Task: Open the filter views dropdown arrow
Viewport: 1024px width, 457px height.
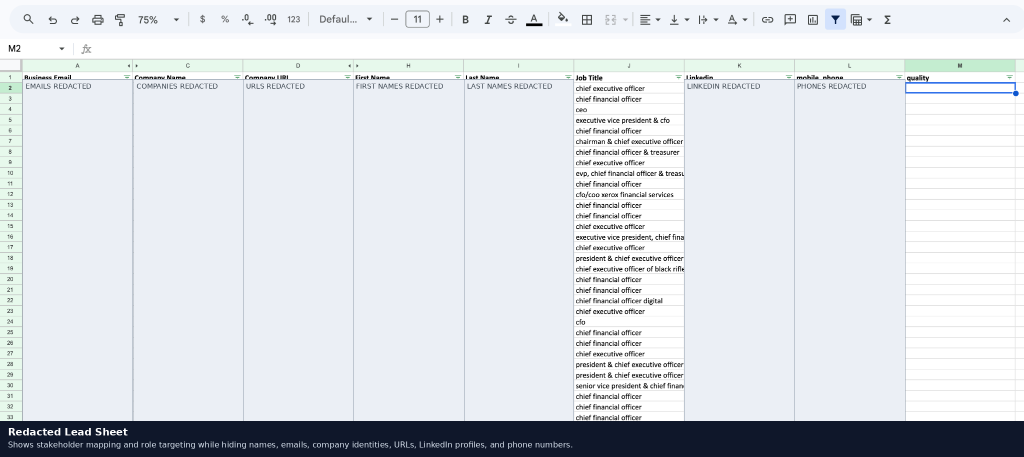Action: click(x=869, y=20)
